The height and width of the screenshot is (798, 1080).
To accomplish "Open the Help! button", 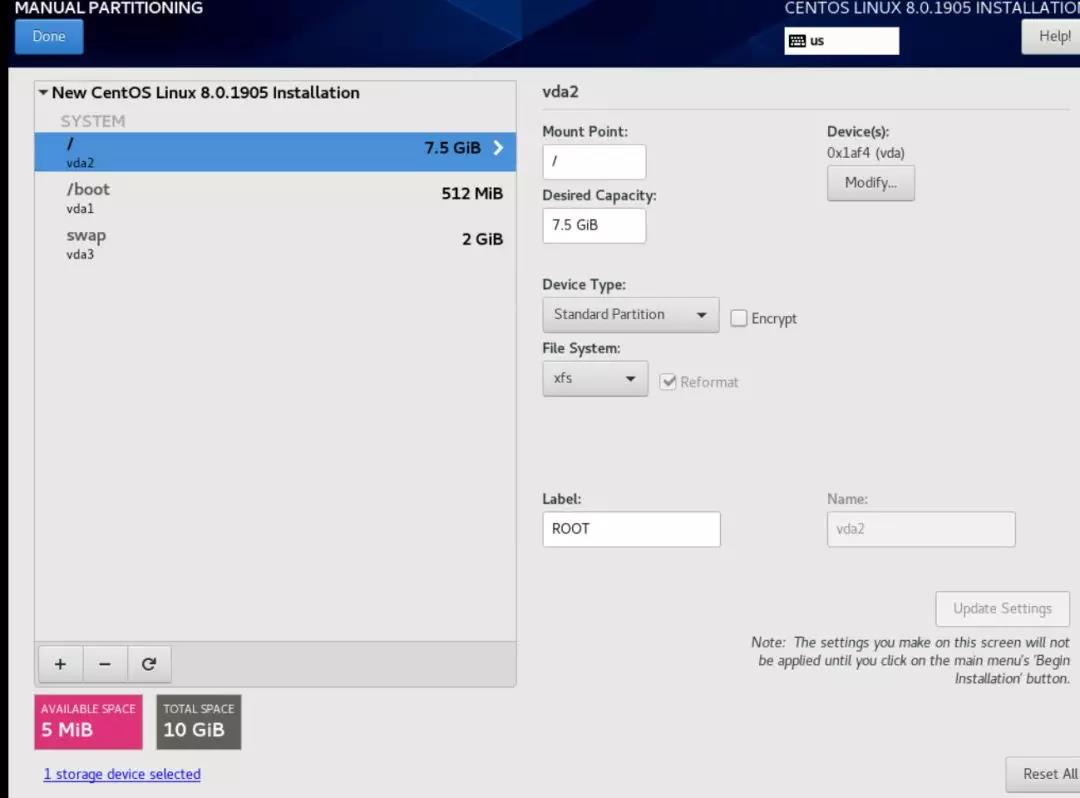I will (x=1051, y=36).
